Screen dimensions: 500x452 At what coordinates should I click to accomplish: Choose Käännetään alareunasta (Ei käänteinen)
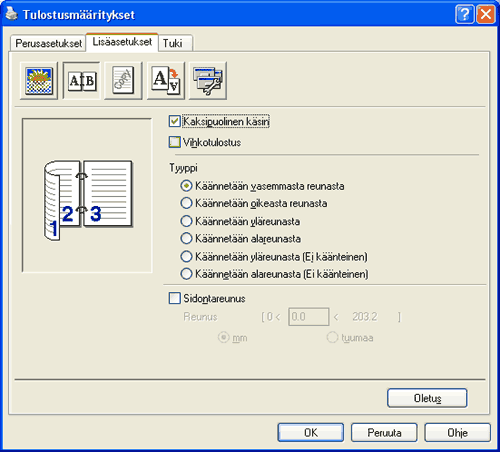click(x=186, y=274)
